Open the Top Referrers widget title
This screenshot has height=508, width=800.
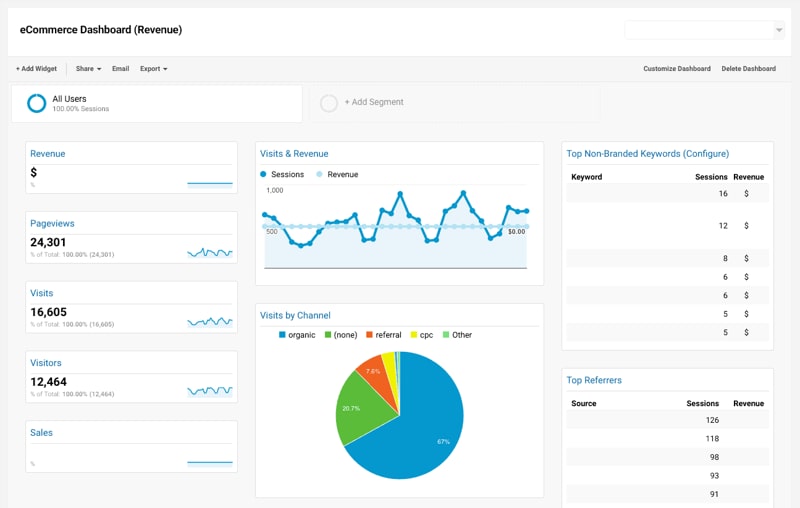tap(594, 380)
